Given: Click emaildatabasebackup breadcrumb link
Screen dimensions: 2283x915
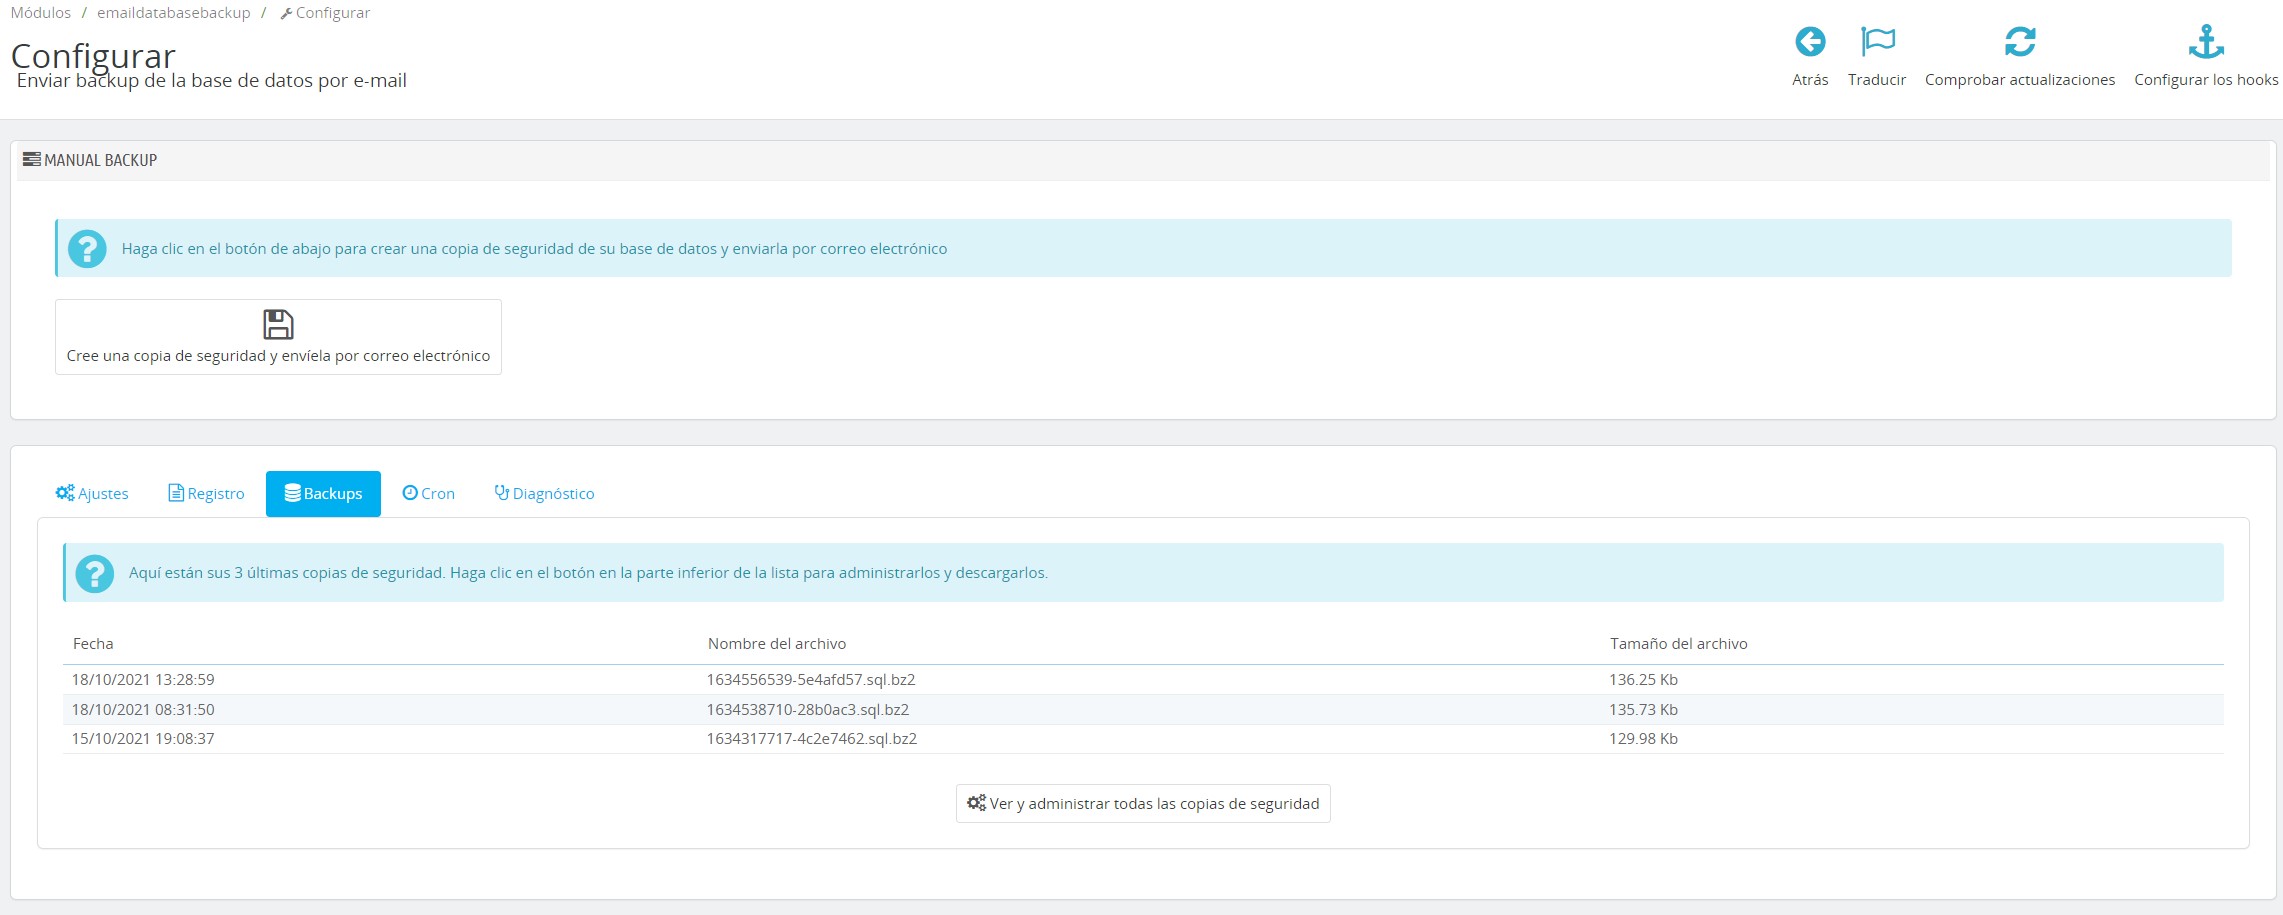Looking at the screenshot, I should click(x=173, y=13).
